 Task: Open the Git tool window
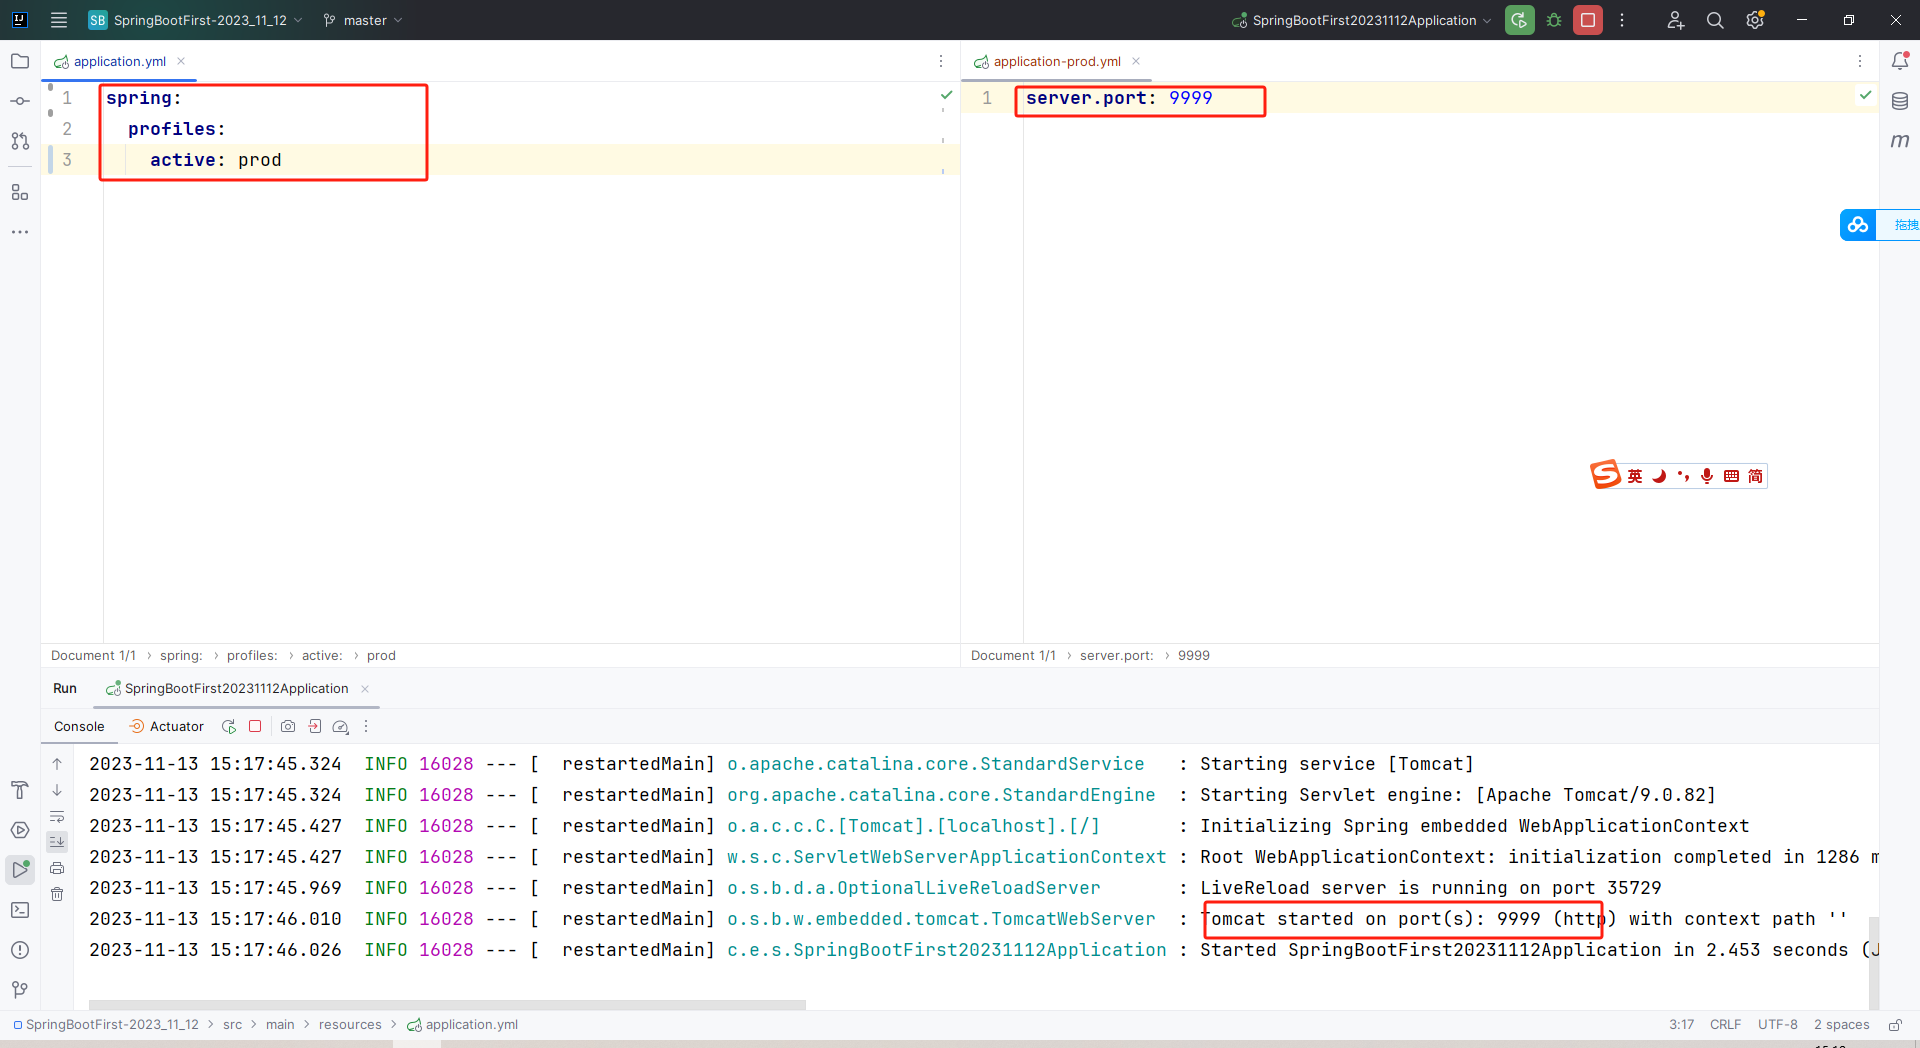[x=20, y=990]
